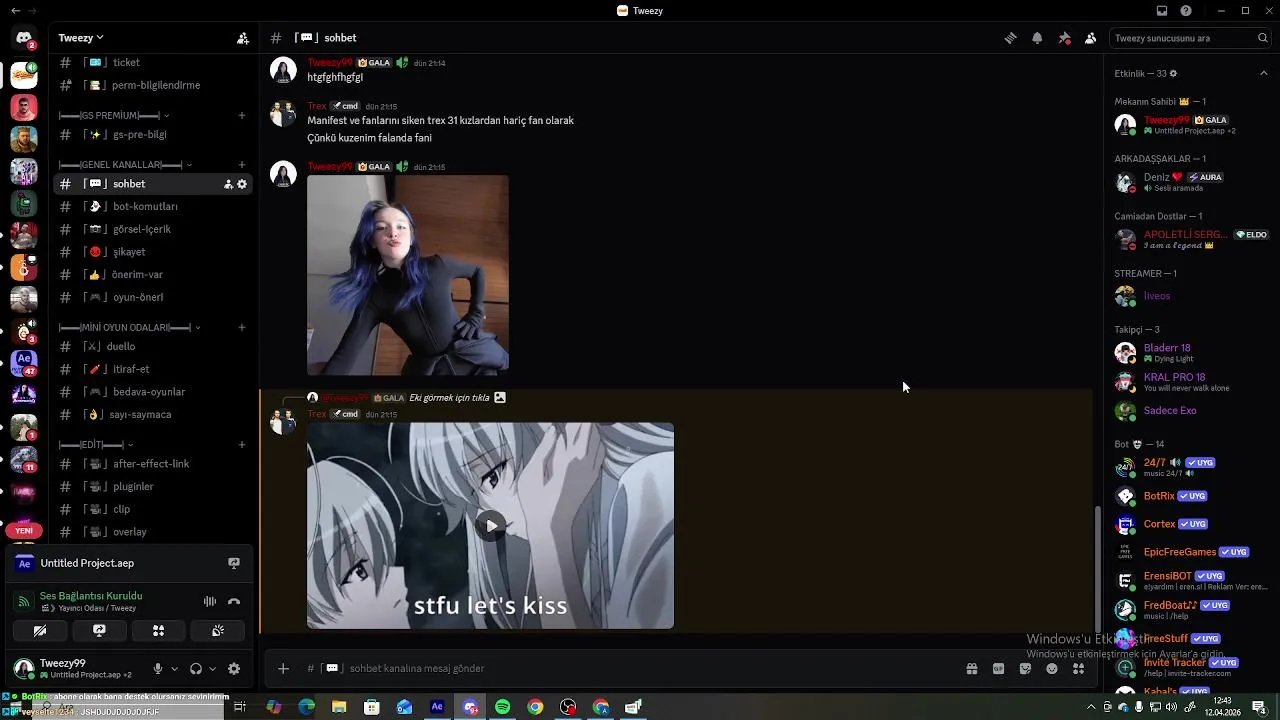The width and height of the screenshot is (1280, 720).
Task: Play the stfu let's kiss video
Action: (x=490, y=526)
